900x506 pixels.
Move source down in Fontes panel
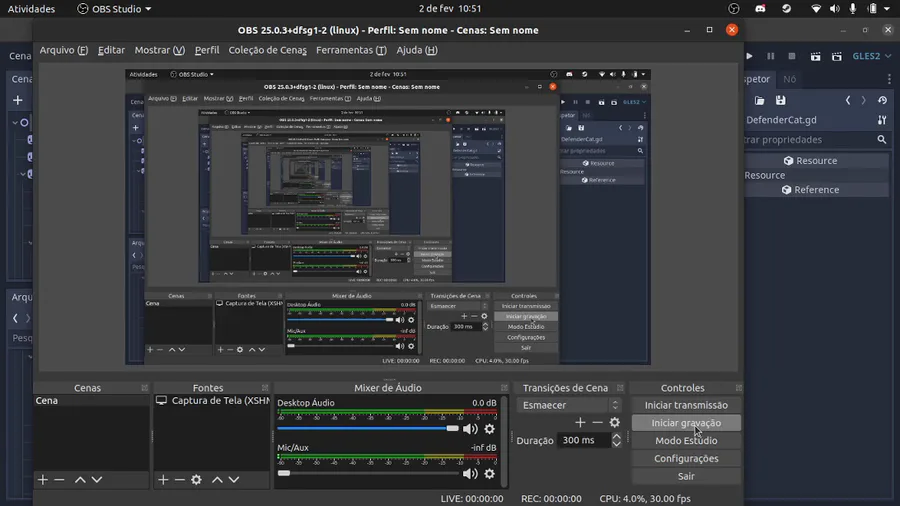pyautogui.click(x=234, y=480)
